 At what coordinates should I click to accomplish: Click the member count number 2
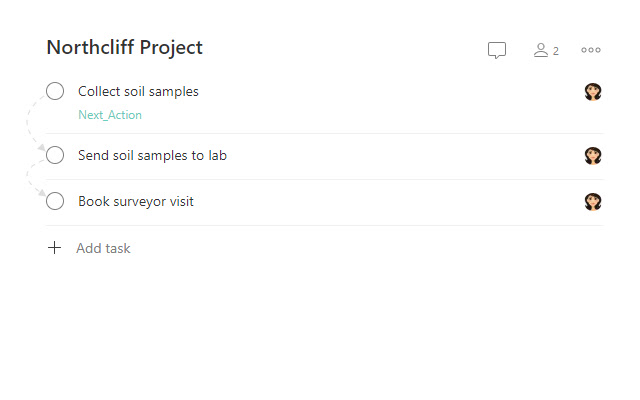[x=556, y=51]
